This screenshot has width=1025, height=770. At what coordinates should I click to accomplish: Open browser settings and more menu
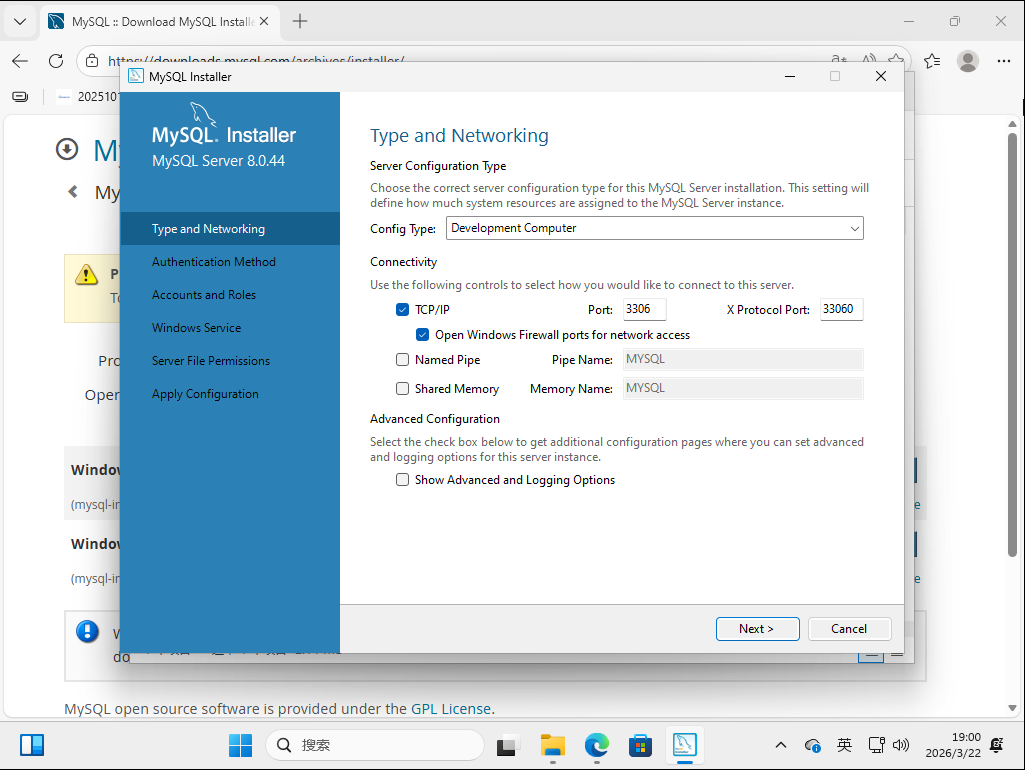[x=1004, y=61]
